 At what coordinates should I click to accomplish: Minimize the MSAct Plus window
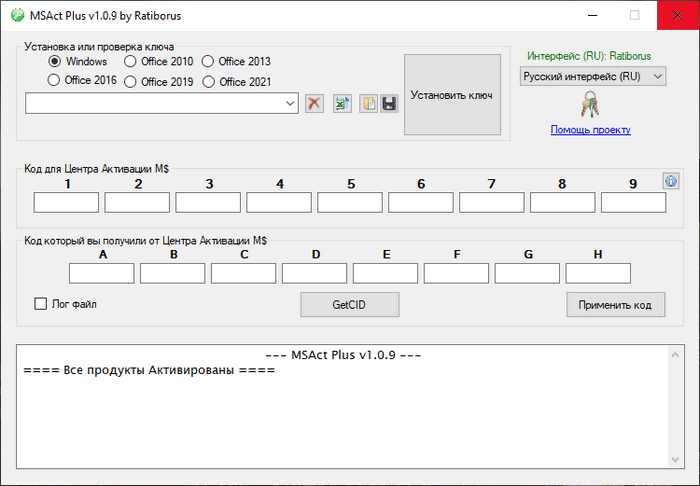(x=592, y=15)
